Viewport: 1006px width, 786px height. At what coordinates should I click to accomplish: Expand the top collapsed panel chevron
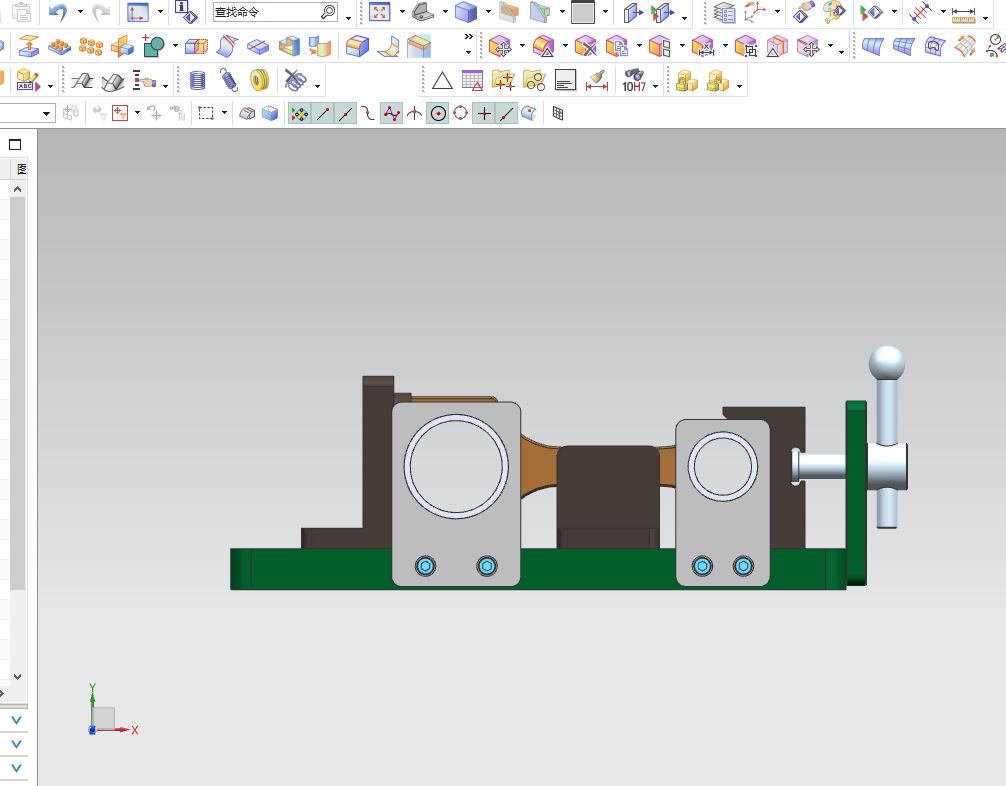tap(17, 721)
